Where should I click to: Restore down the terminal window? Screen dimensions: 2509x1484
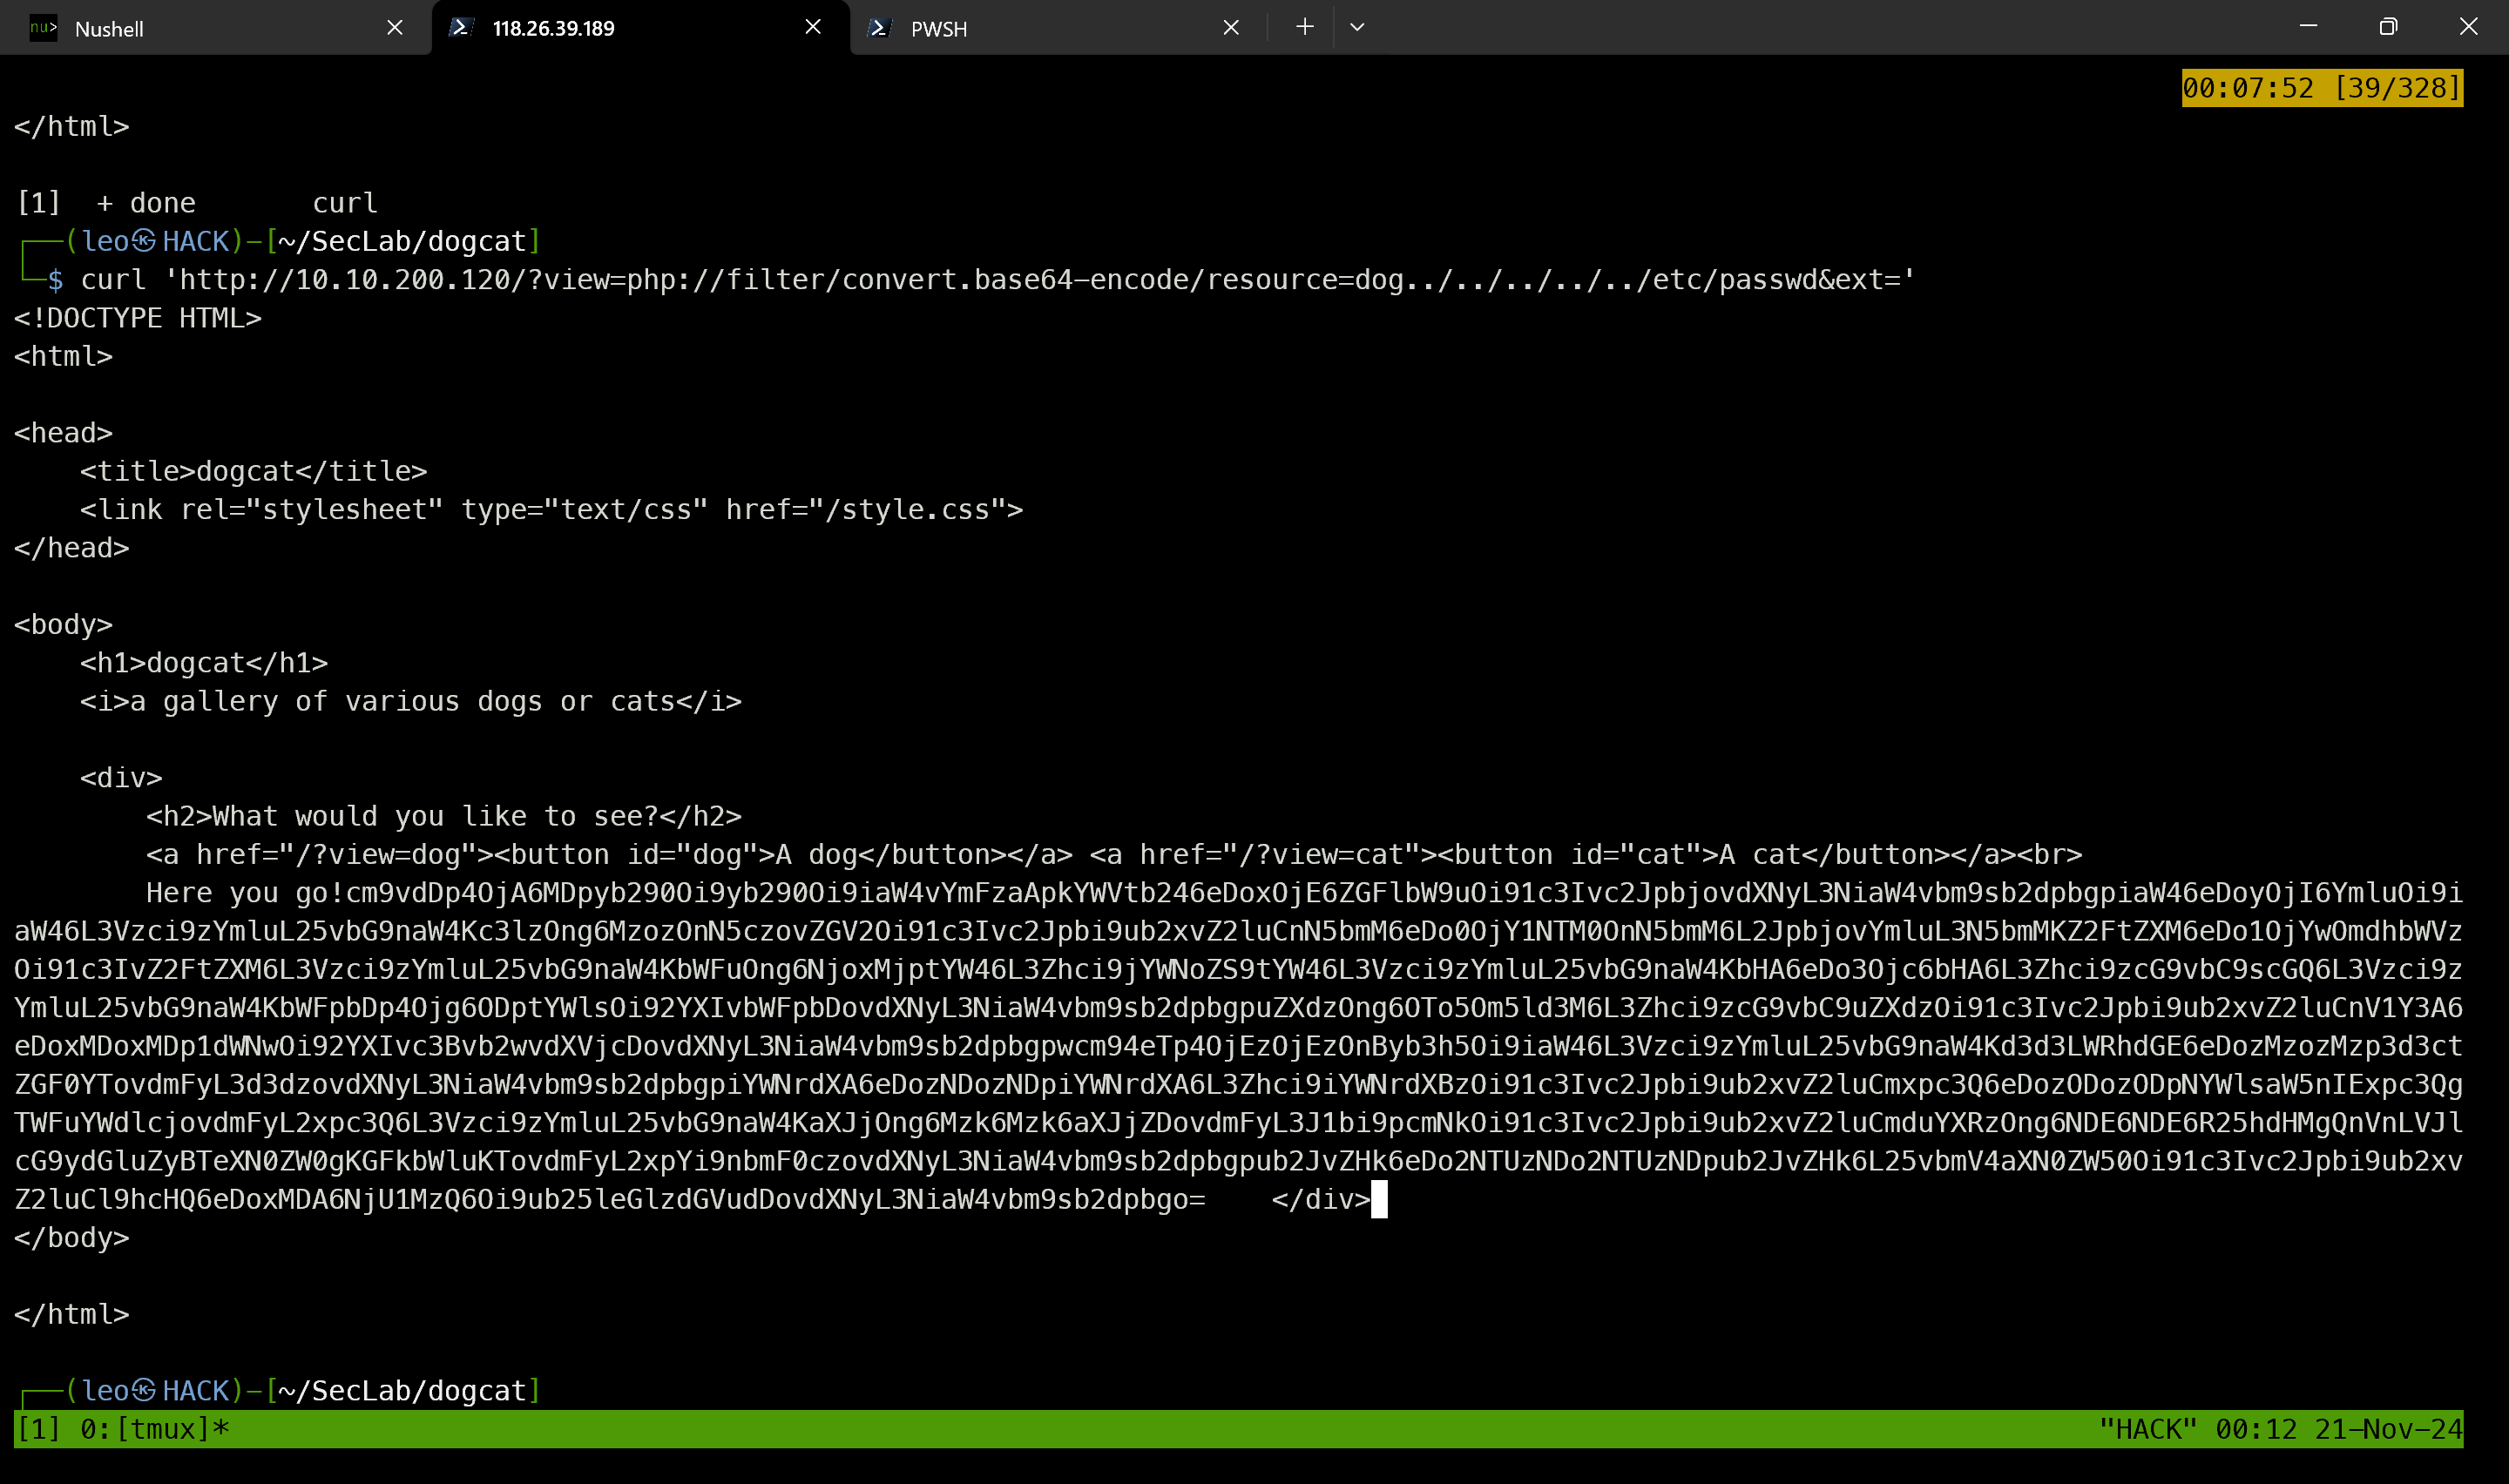tap(2388, 27)
